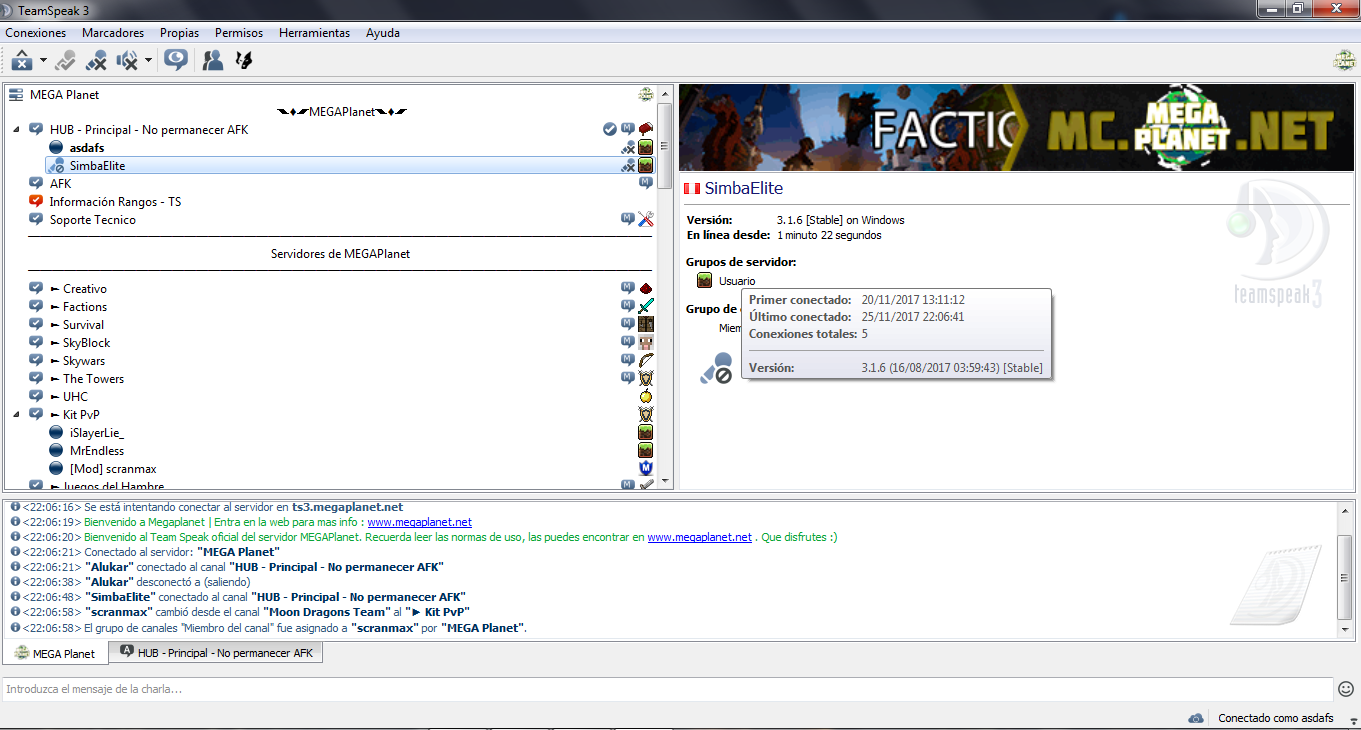The image size is (1361, 730).
Task: Select the AFK channel
Action: (60, 184)
